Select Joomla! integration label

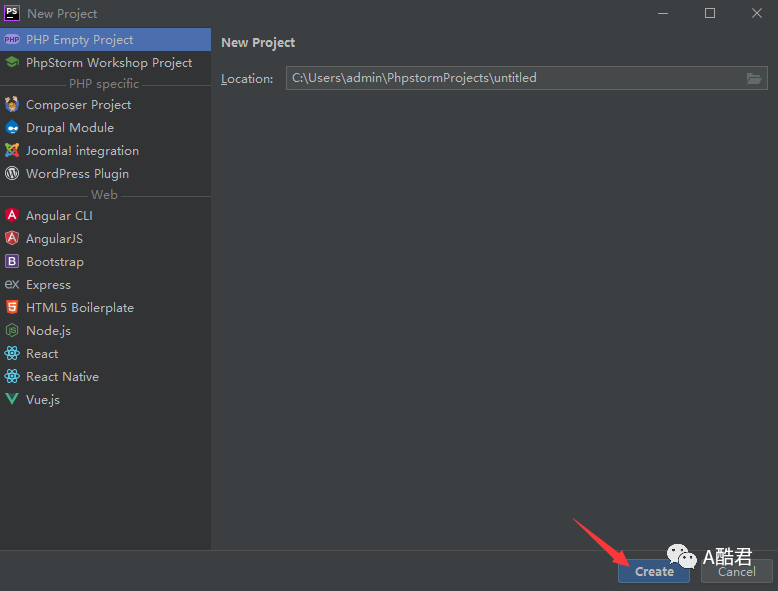pyautogui.click(x=82, y=151)
